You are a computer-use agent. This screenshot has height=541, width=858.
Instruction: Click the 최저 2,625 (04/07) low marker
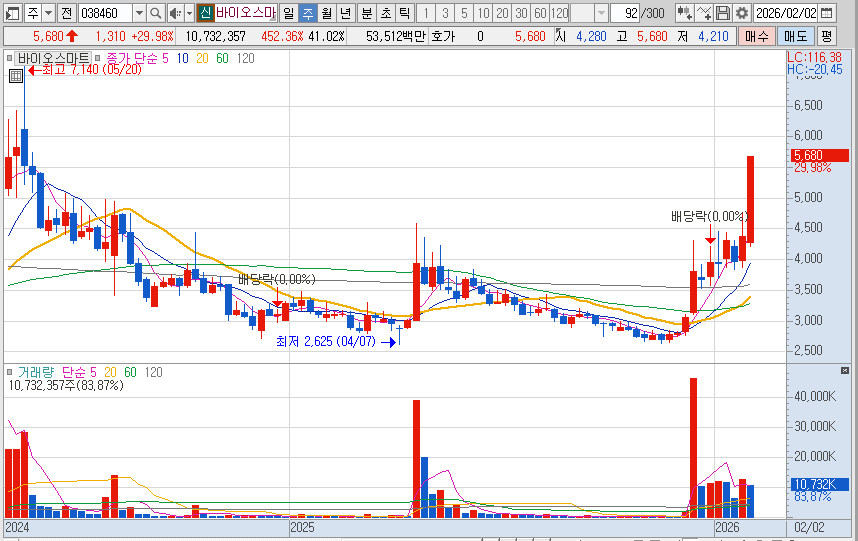tap(336, 342)
